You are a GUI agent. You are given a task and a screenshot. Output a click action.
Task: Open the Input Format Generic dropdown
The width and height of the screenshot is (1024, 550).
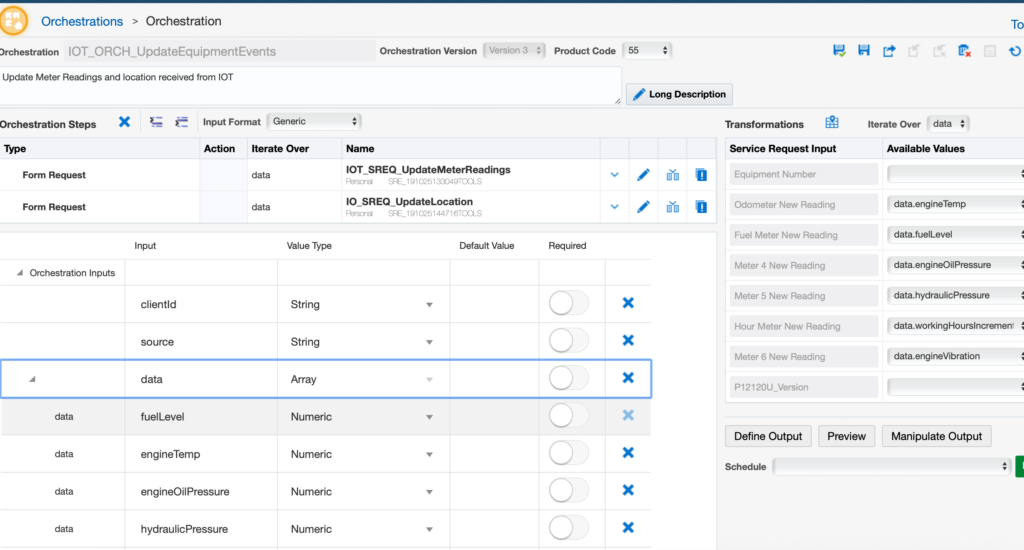[314, 121]
